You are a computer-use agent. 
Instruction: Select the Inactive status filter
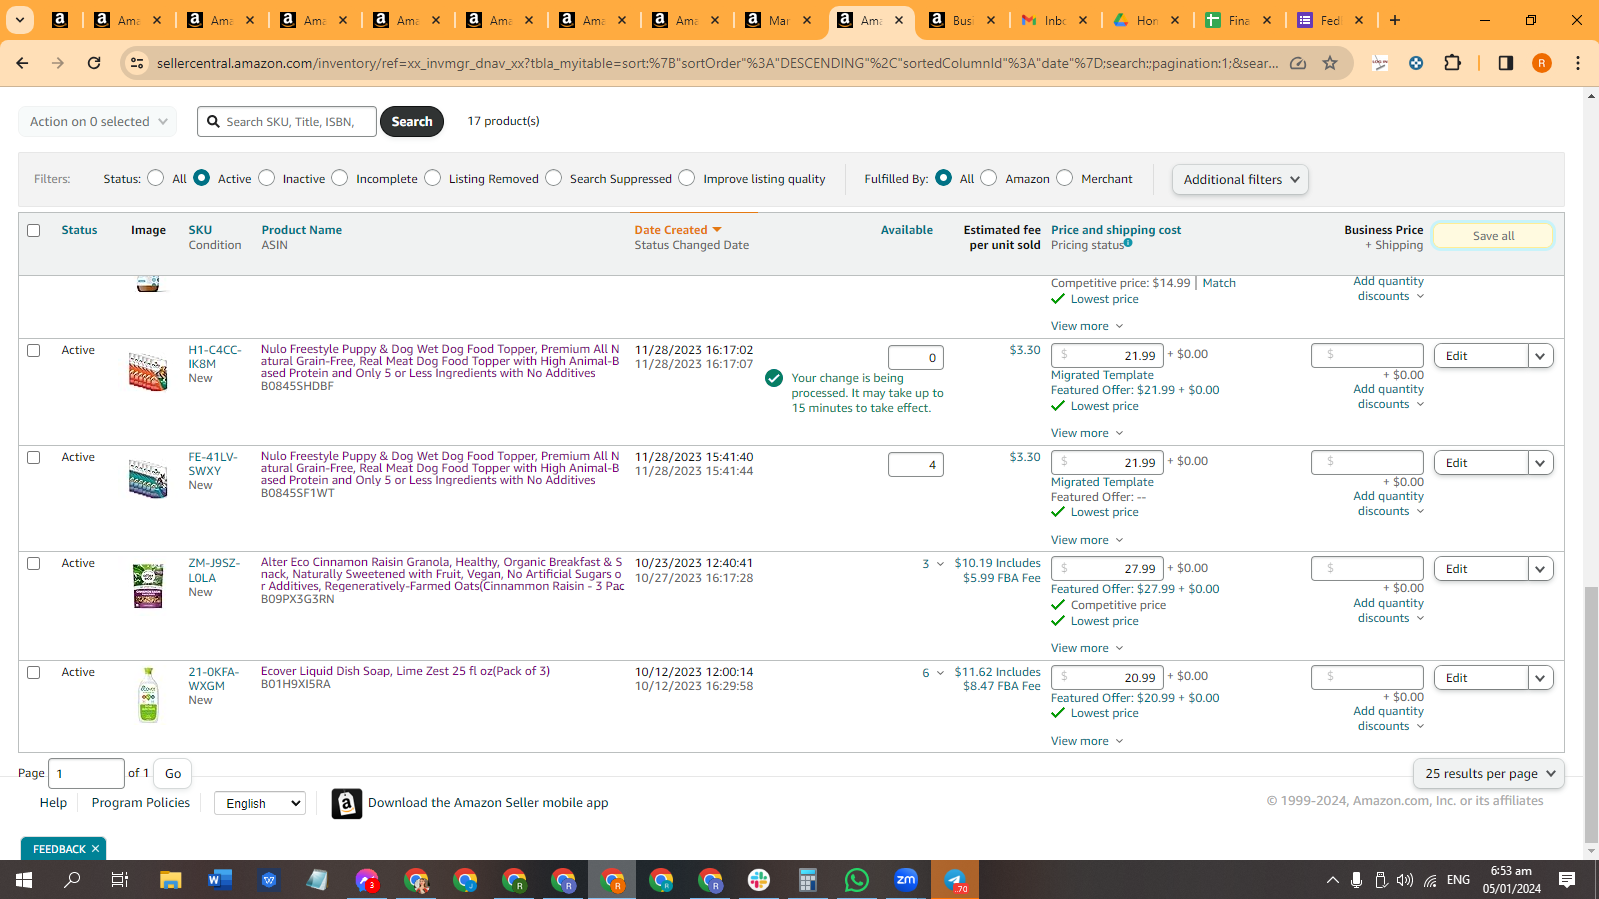click(x=267, y=178)
